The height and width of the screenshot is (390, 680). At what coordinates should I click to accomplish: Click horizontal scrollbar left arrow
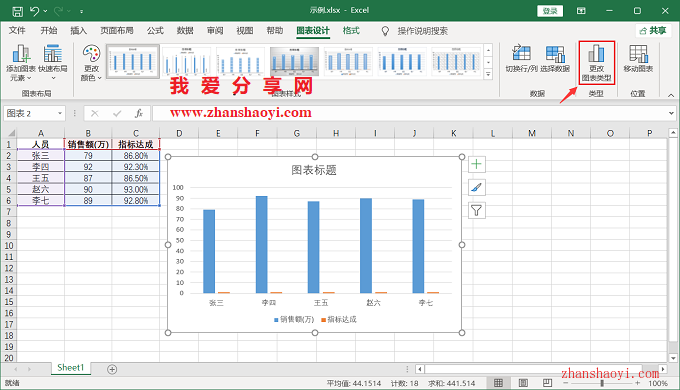click(x=419, y=369)
